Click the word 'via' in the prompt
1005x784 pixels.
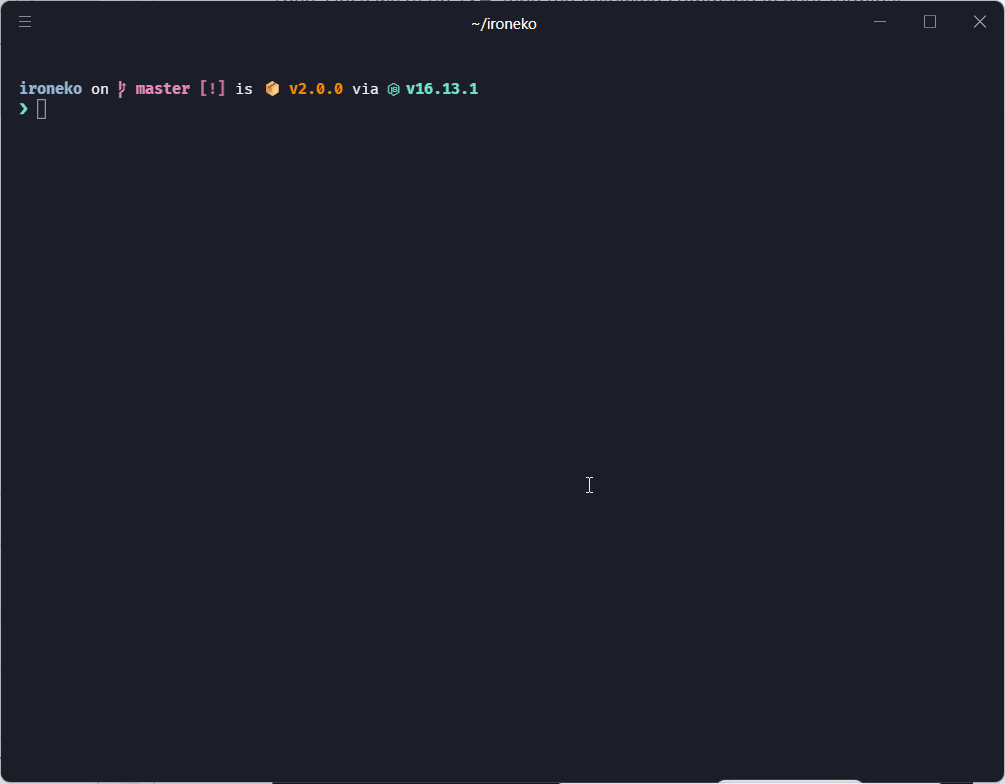(365, 89)
